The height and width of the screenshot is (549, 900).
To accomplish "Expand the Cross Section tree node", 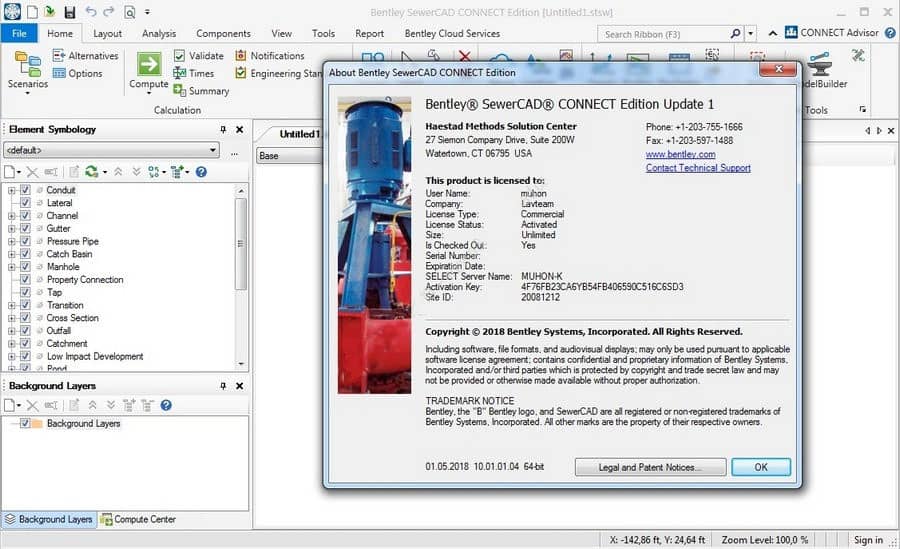I will point(11,318).
